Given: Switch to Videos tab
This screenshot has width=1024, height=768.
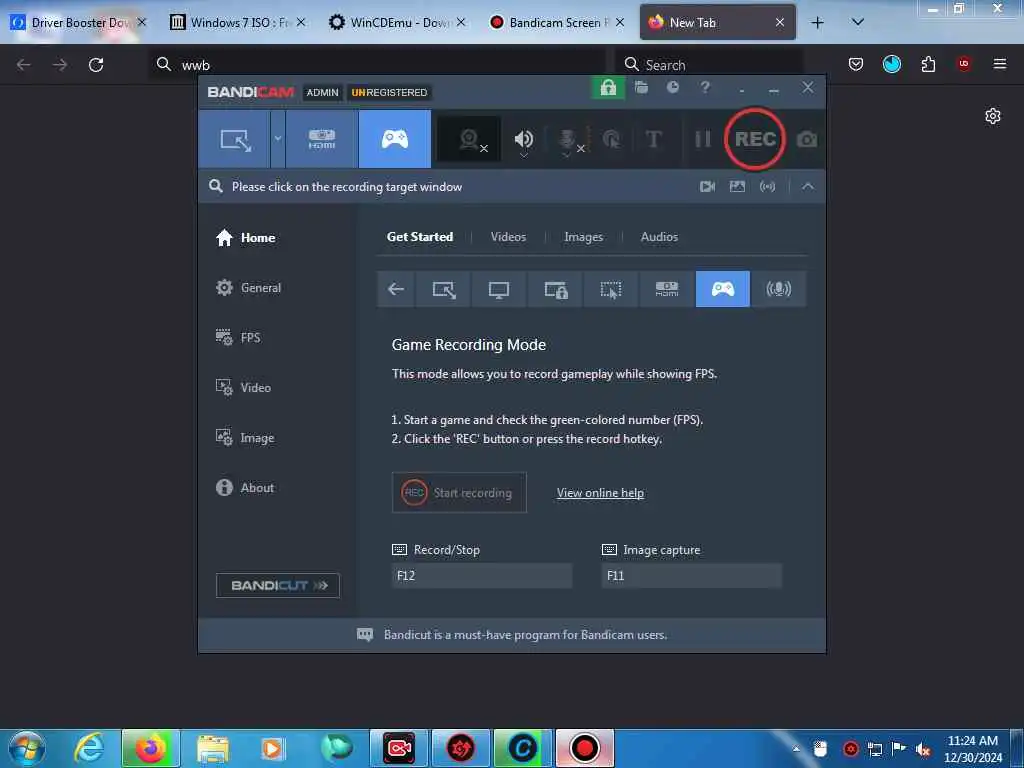Looking at the screenshot, I should click(508, 236).
